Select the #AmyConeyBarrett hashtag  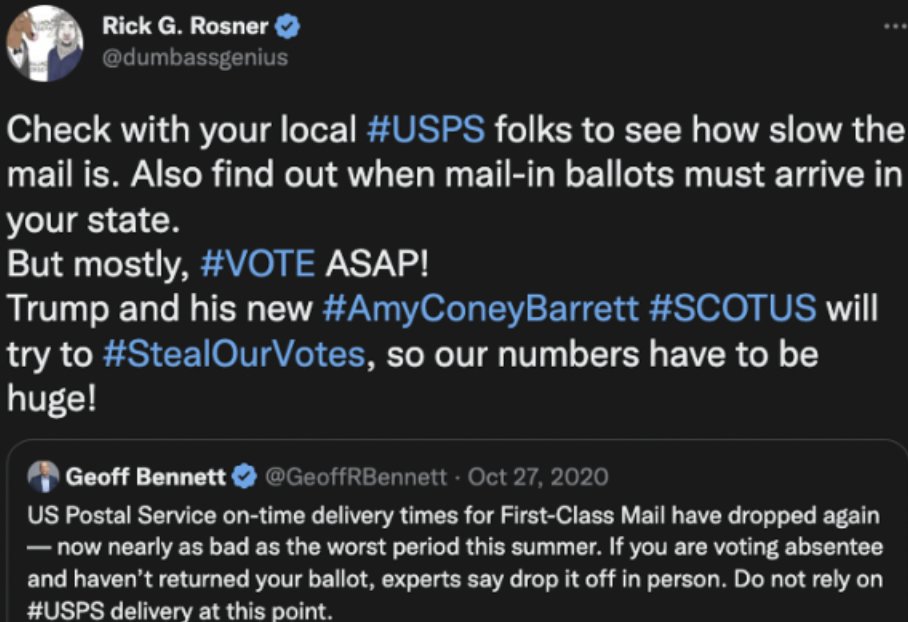coord(480,307)
